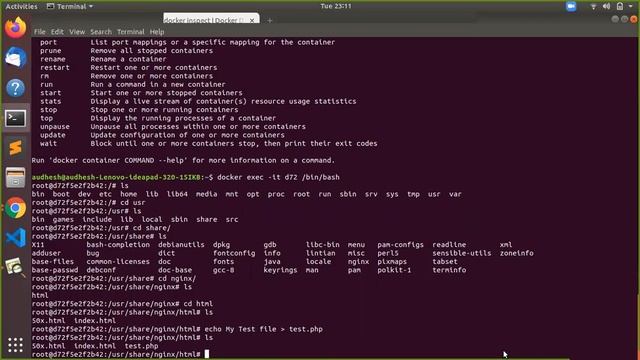Screen dimensions: 640x360
Task: Open the Help icon in dock
Action: 16,88
